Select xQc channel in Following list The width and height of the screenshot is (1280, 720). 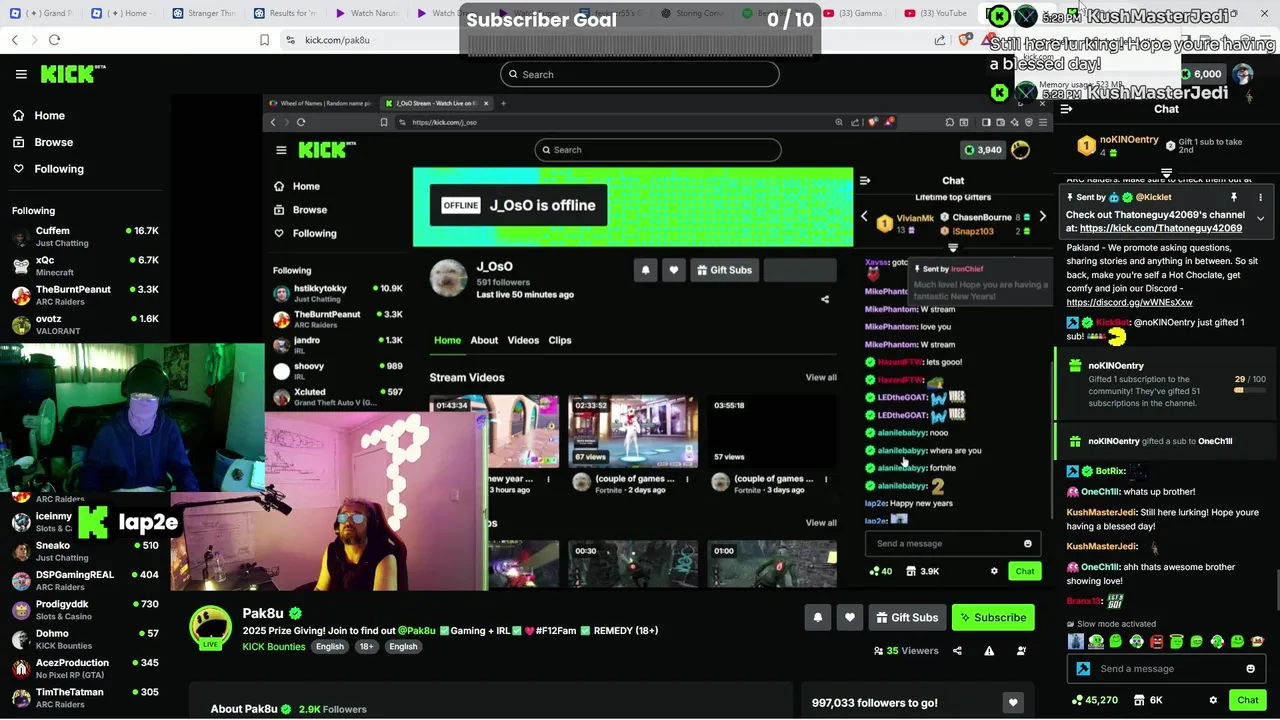pyautogui.click(x=85, y=266)
